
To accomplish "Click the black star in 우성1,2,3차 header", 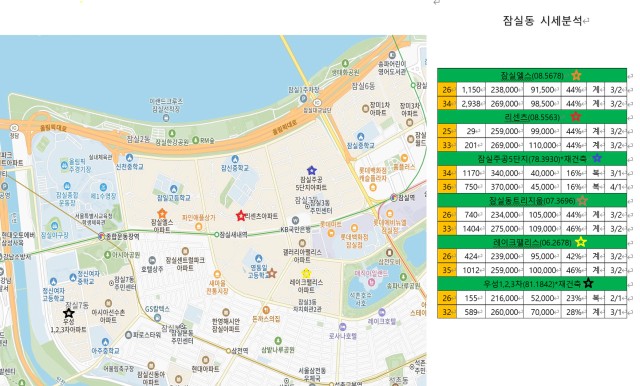I will pos(588,283).
